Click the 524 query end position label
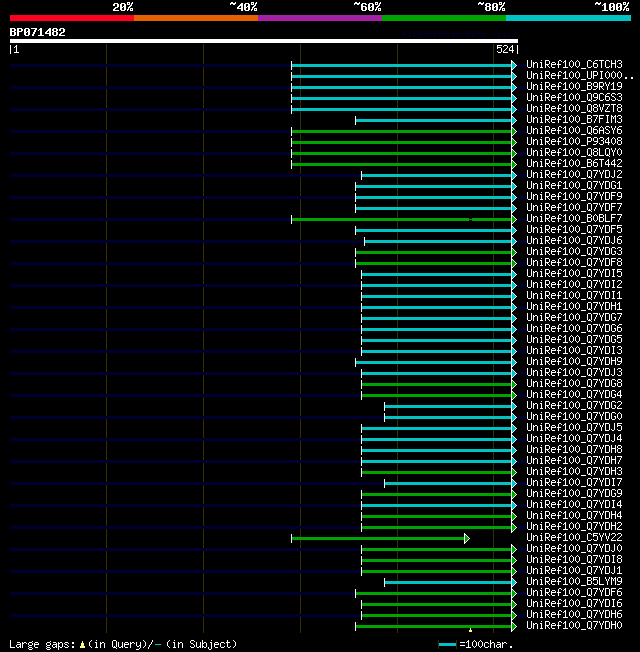 pyautogui.click(x=505, y=49)
